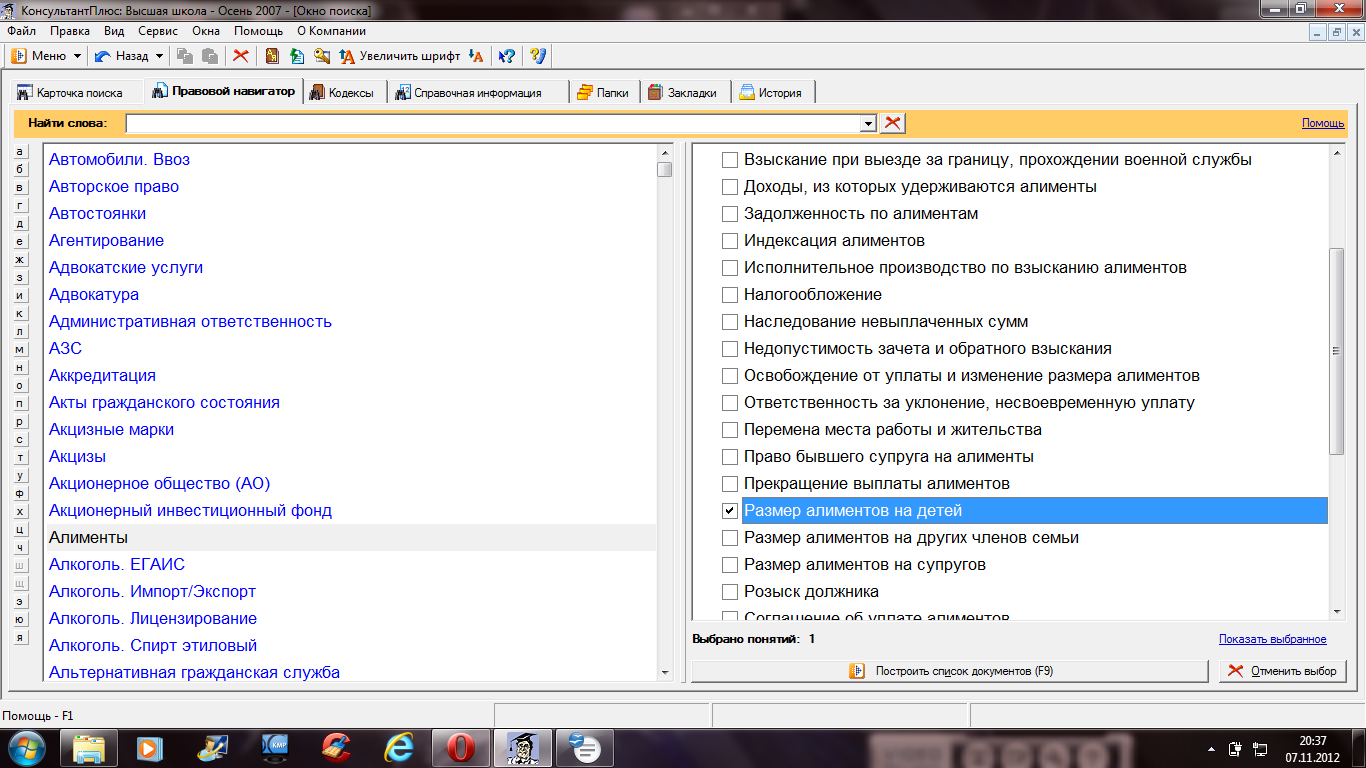The width and height of the screenshot is (1366, 768).
Task: Click in Найти слова input field
Action: pos(493,123)
